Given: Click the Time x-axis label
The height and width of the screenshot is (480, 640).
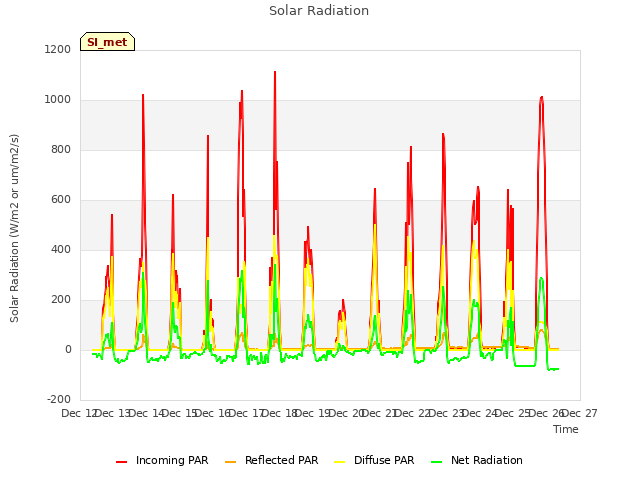Looking at the screenshot, I should (565, 429).
